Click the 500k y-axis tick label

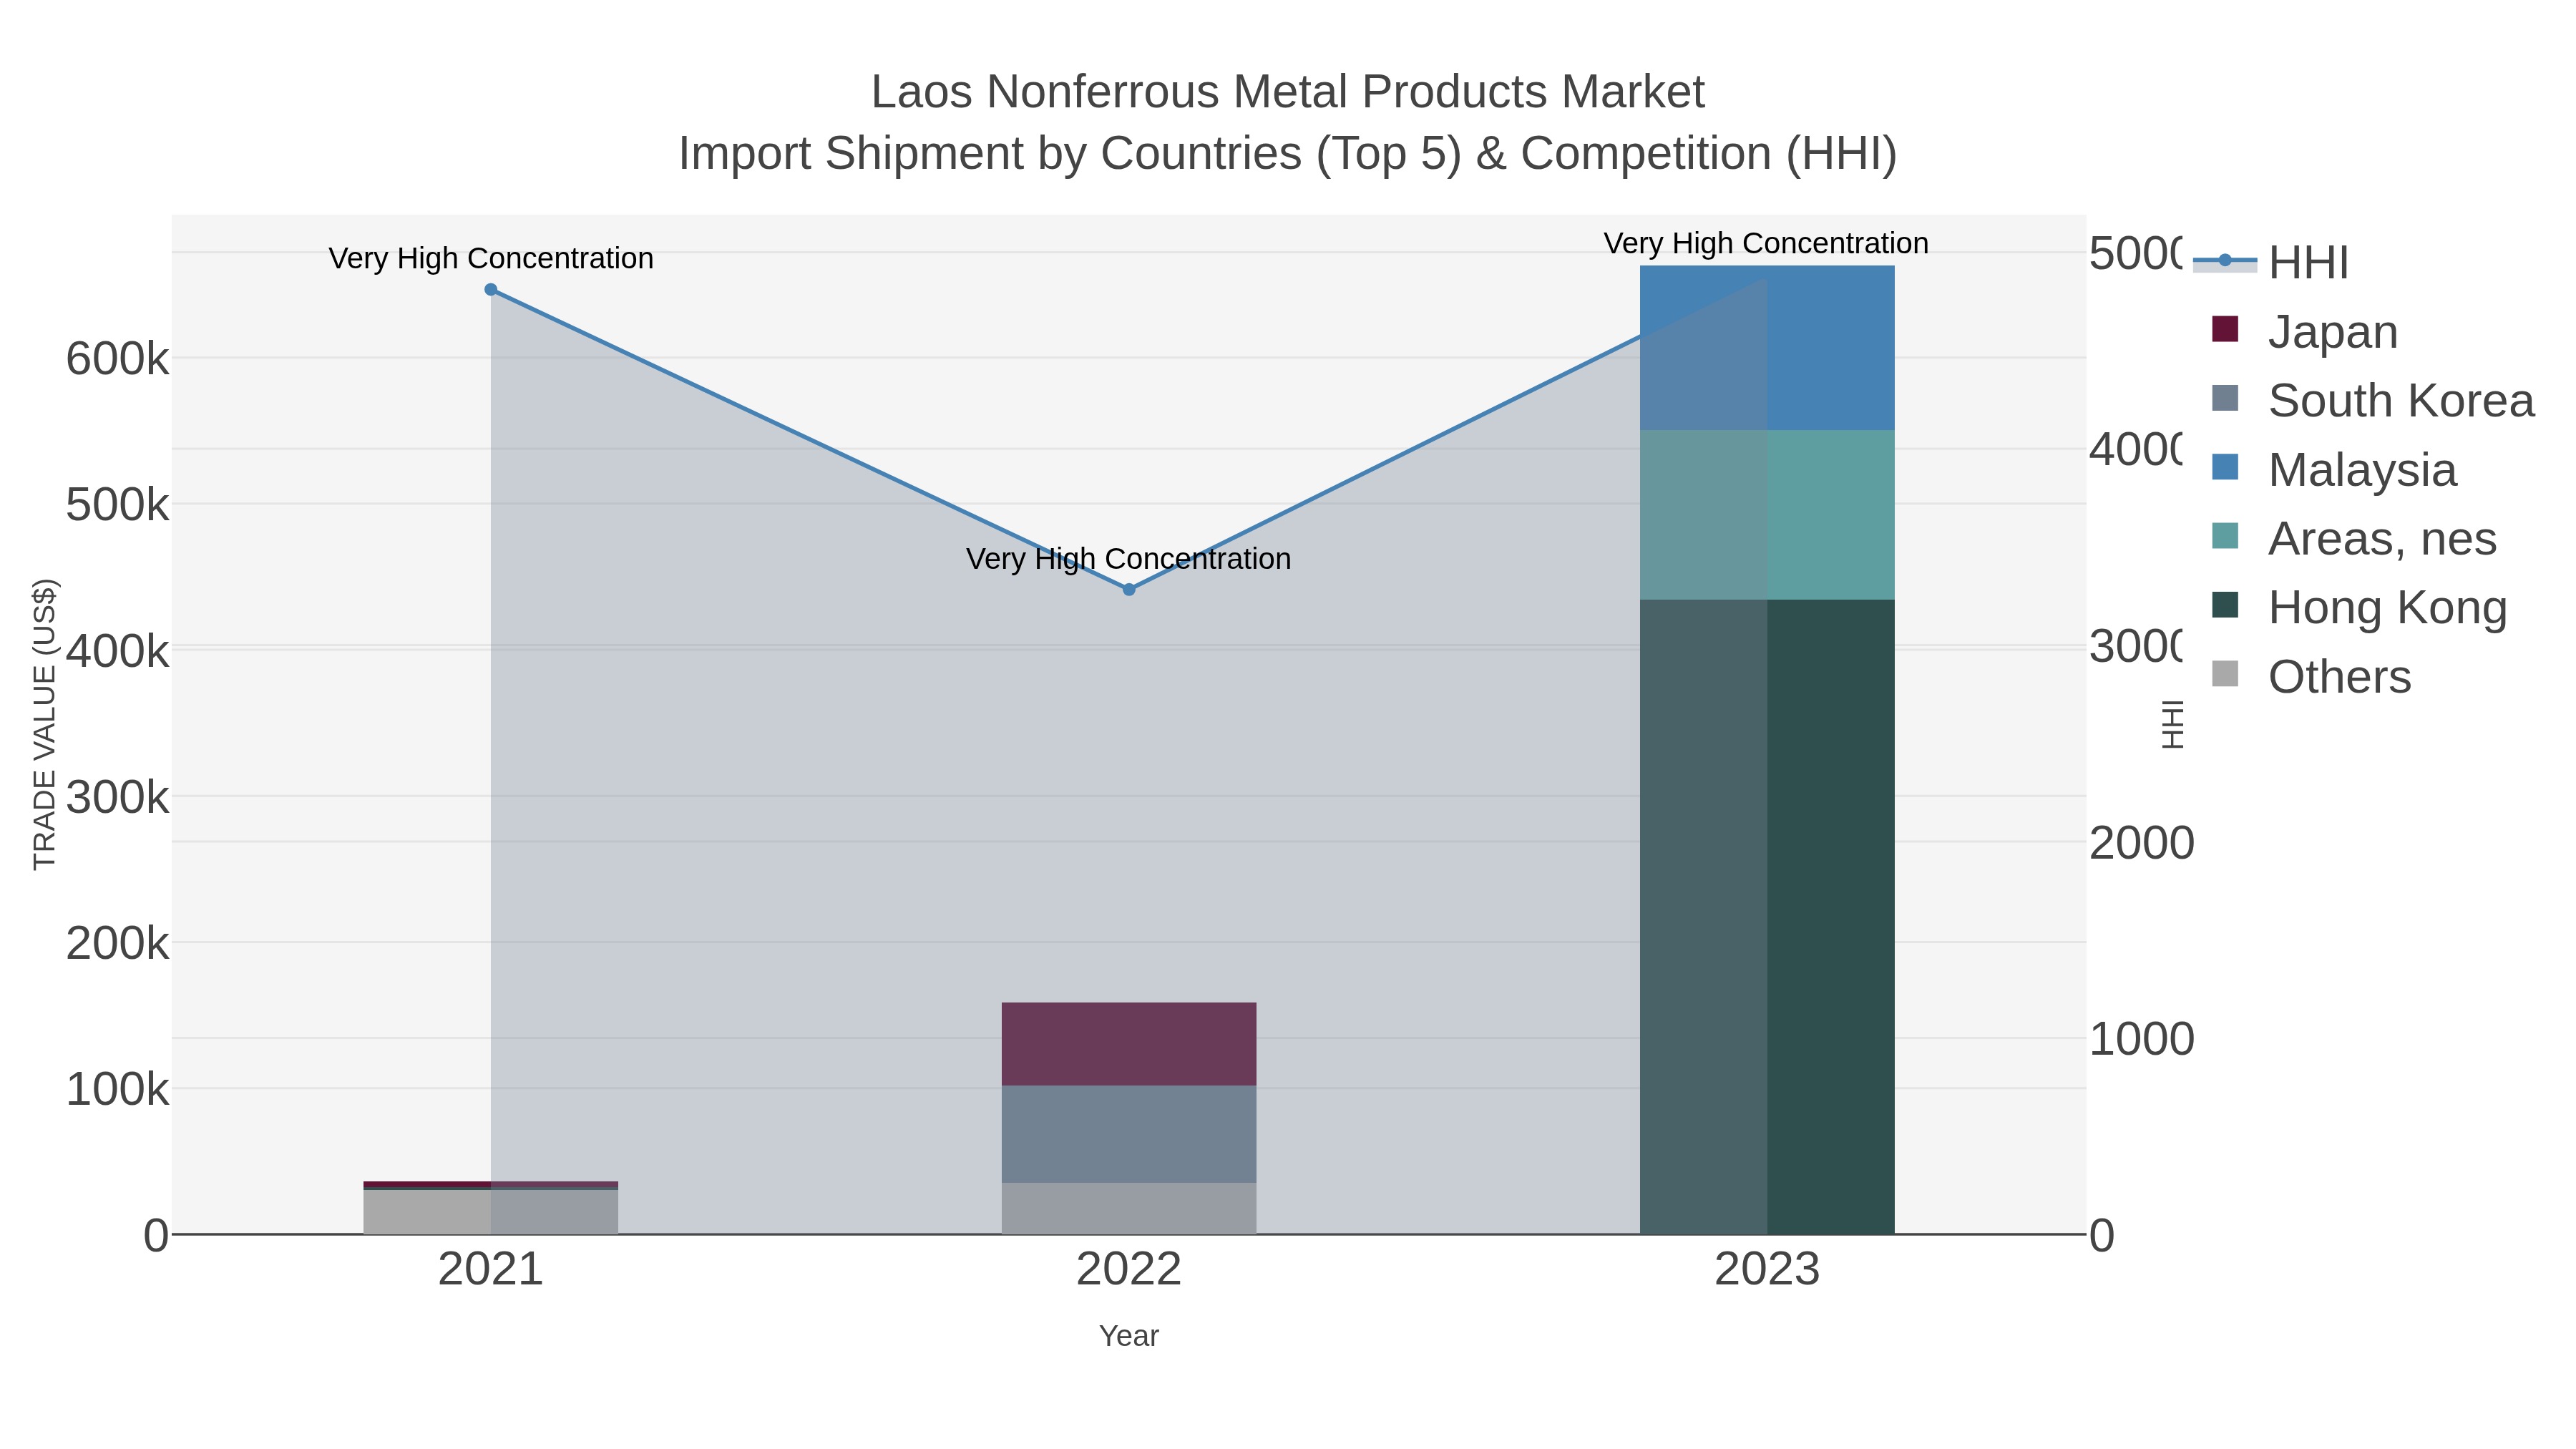tap(118, 505)
